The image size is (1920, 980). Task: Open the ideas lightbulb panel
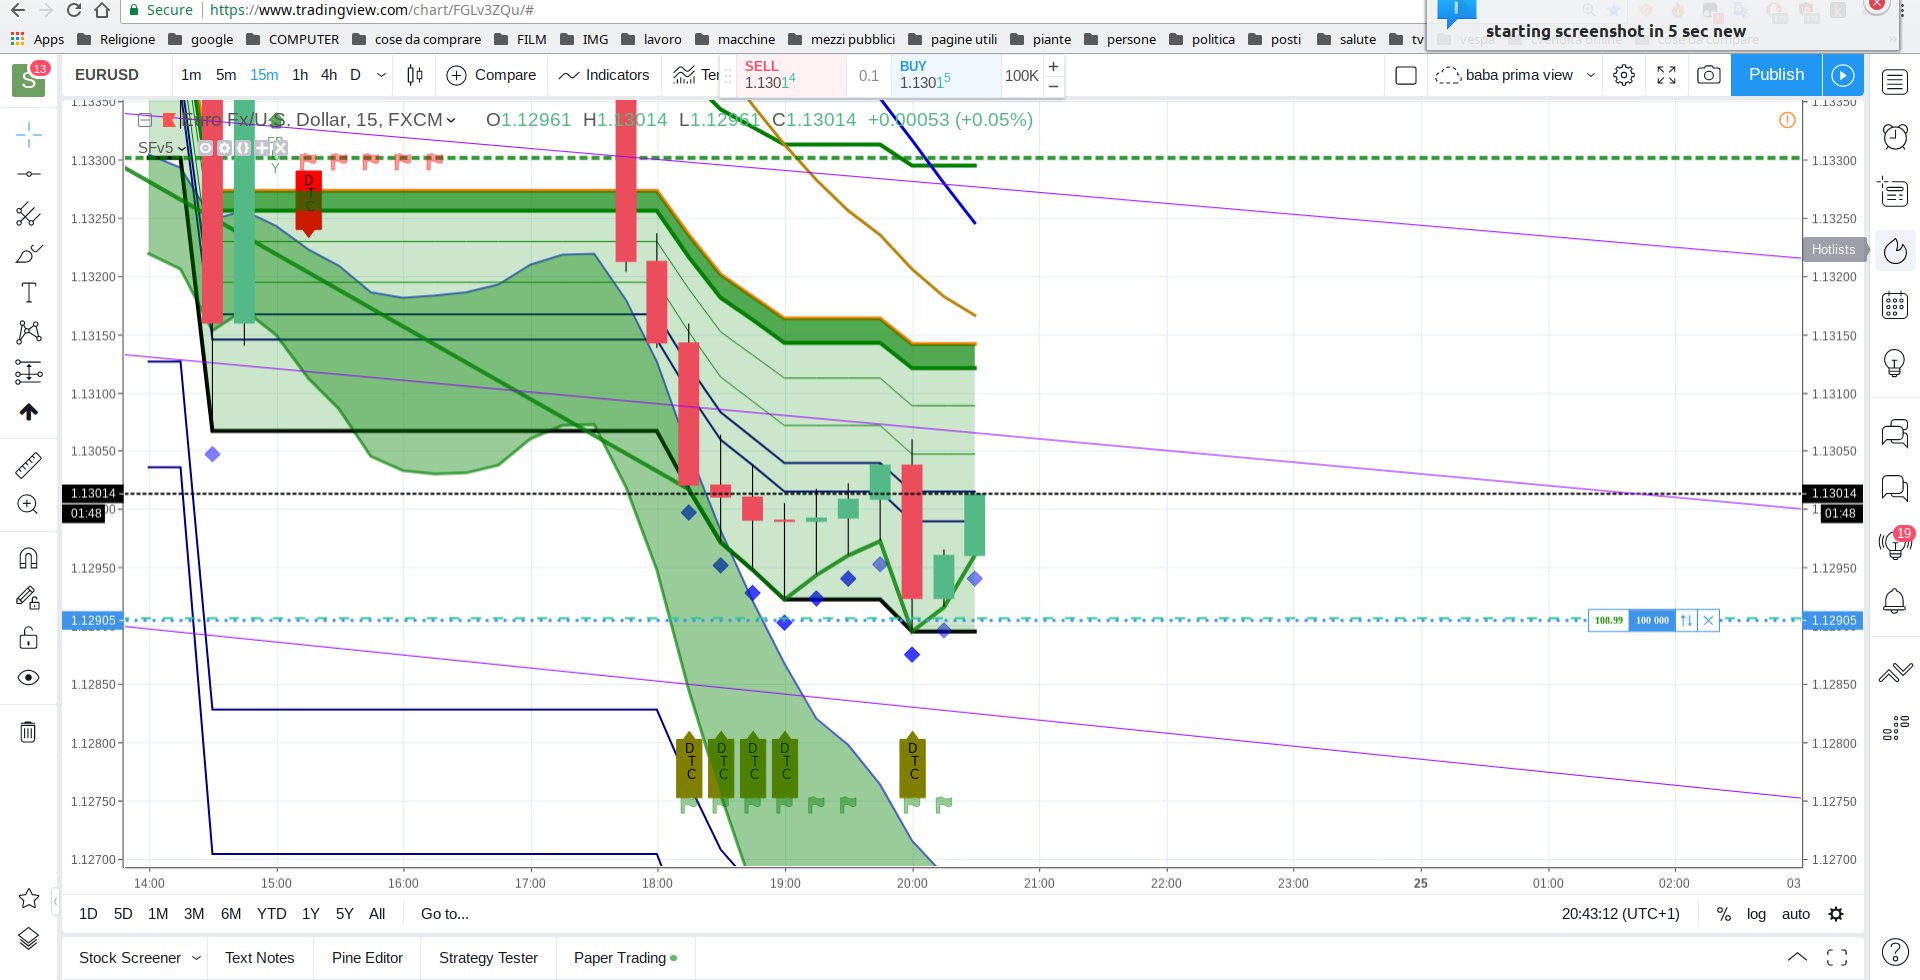[1895, 362]
